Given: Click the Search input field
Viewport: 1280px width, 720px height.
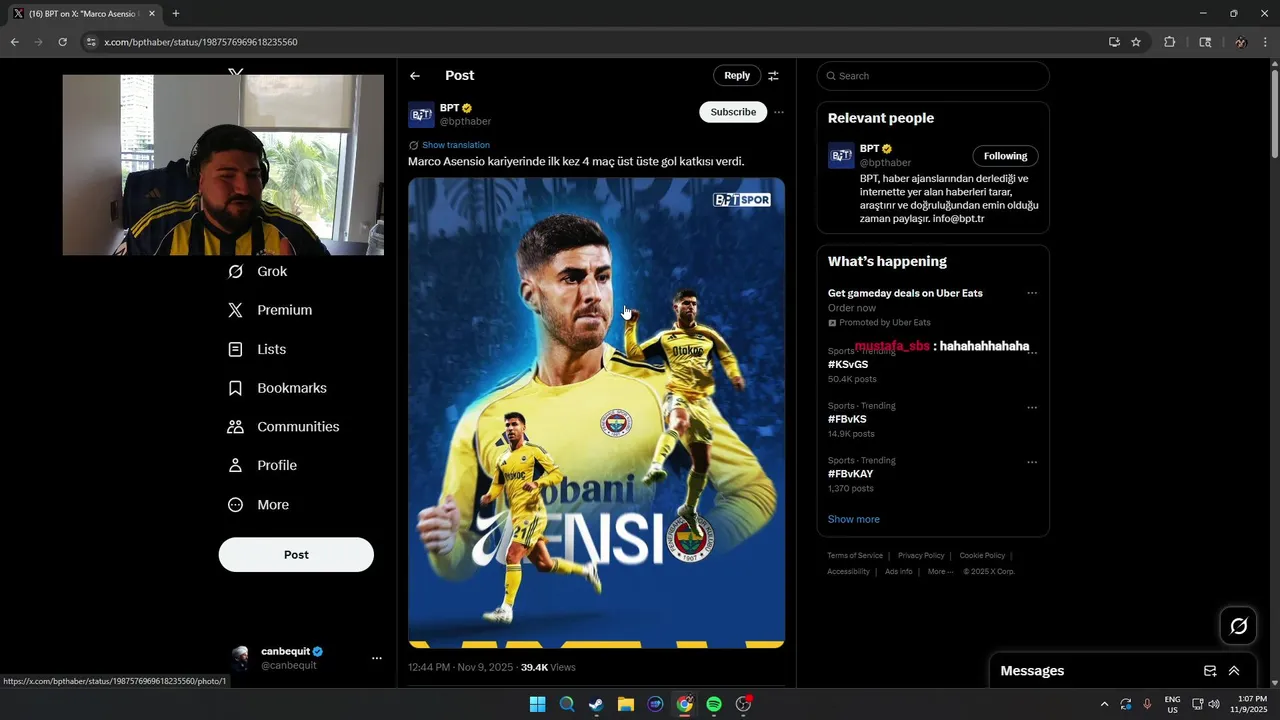Looking at the screenshot, I should point(933,76).
